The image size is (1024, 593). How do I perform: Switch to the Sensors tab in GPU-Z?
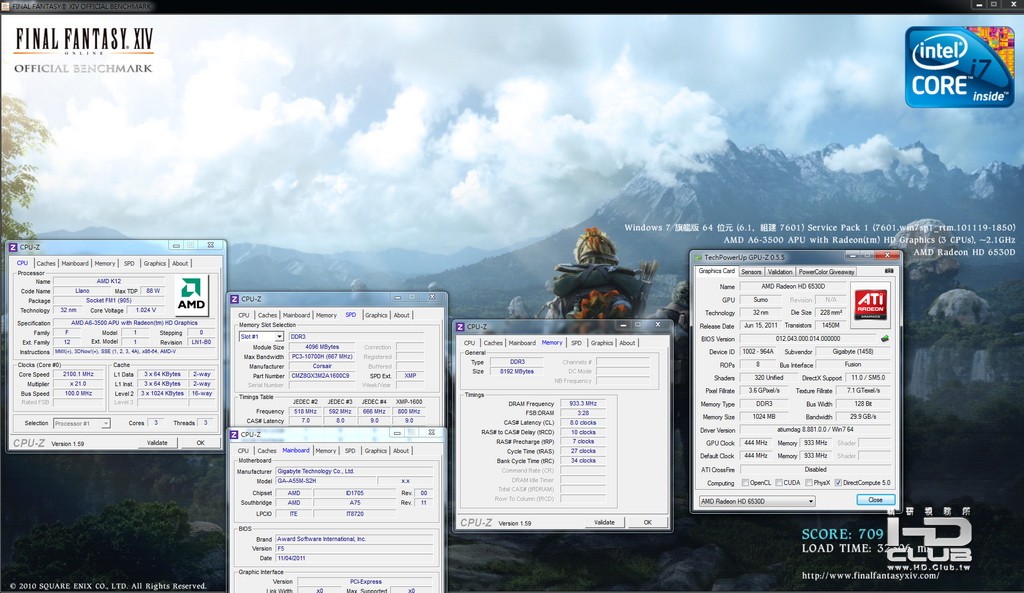pyautogui.click(x=751, y=271)
